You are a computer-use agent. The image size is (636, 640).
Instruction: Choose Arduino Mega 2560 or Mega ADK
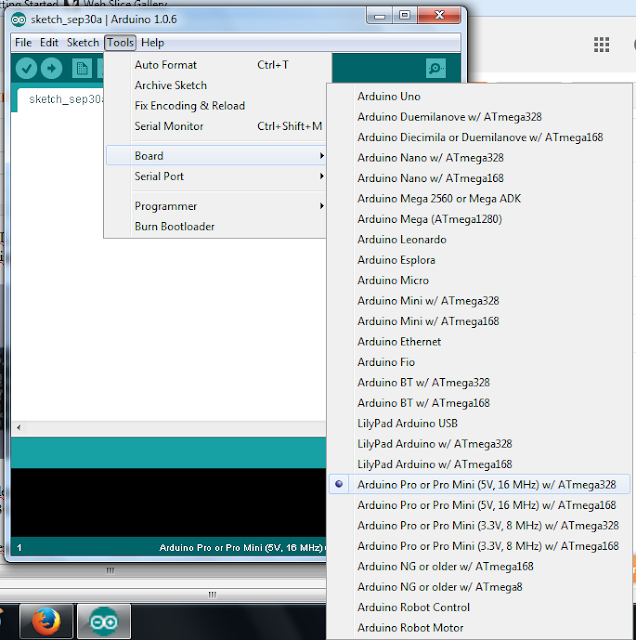click(x=439, y=198)
